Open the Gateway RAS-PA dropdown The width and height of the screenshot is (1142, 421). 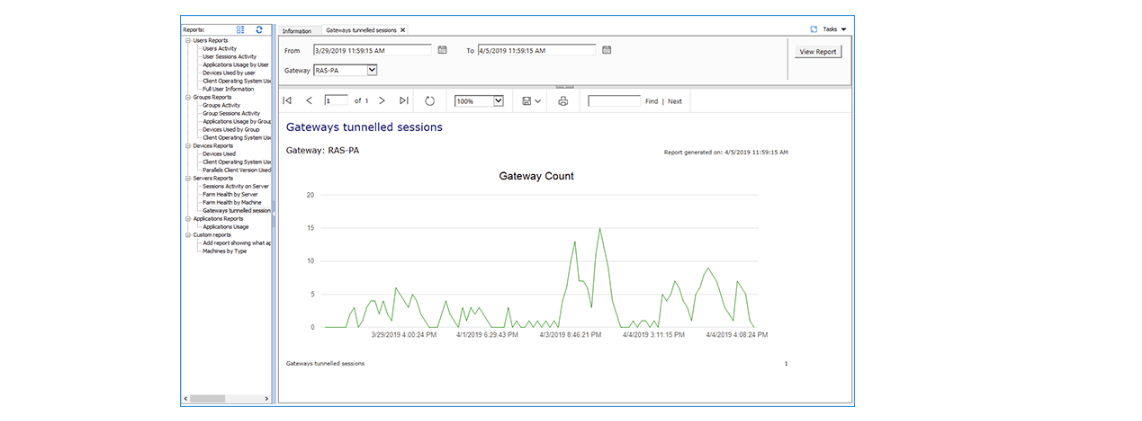(x=371, y=70)
